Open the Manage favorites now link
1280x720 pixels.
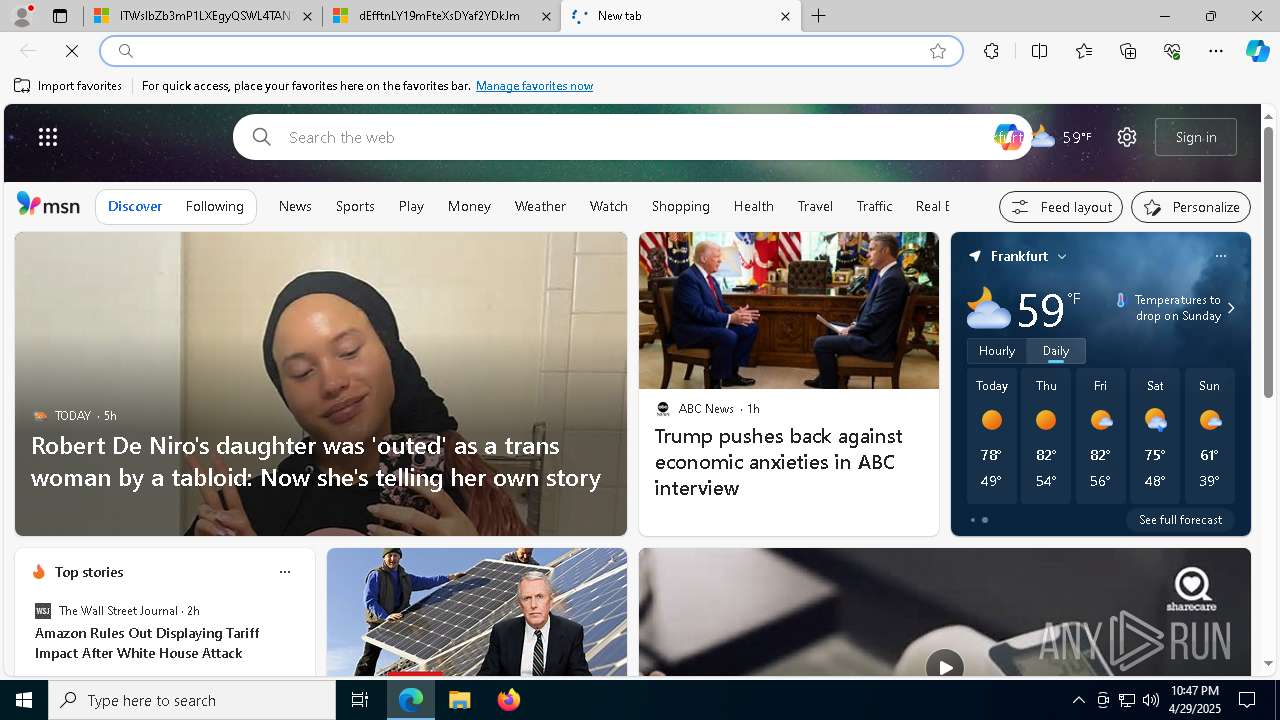[x=534, y=86]
